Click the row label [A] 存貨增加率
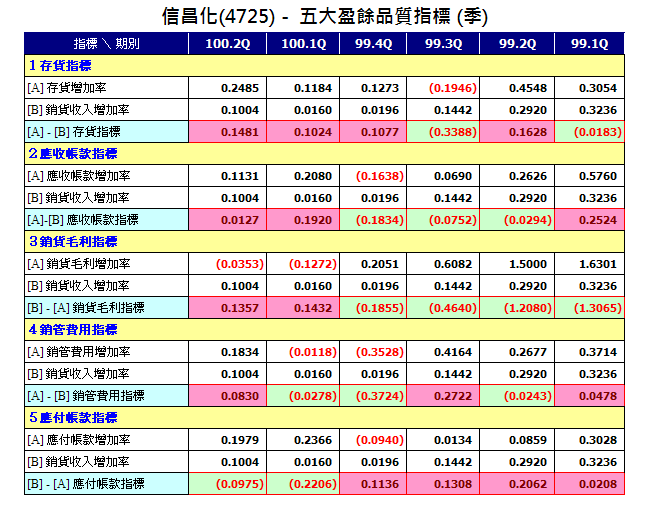649x517 pixels. [67, 88]
